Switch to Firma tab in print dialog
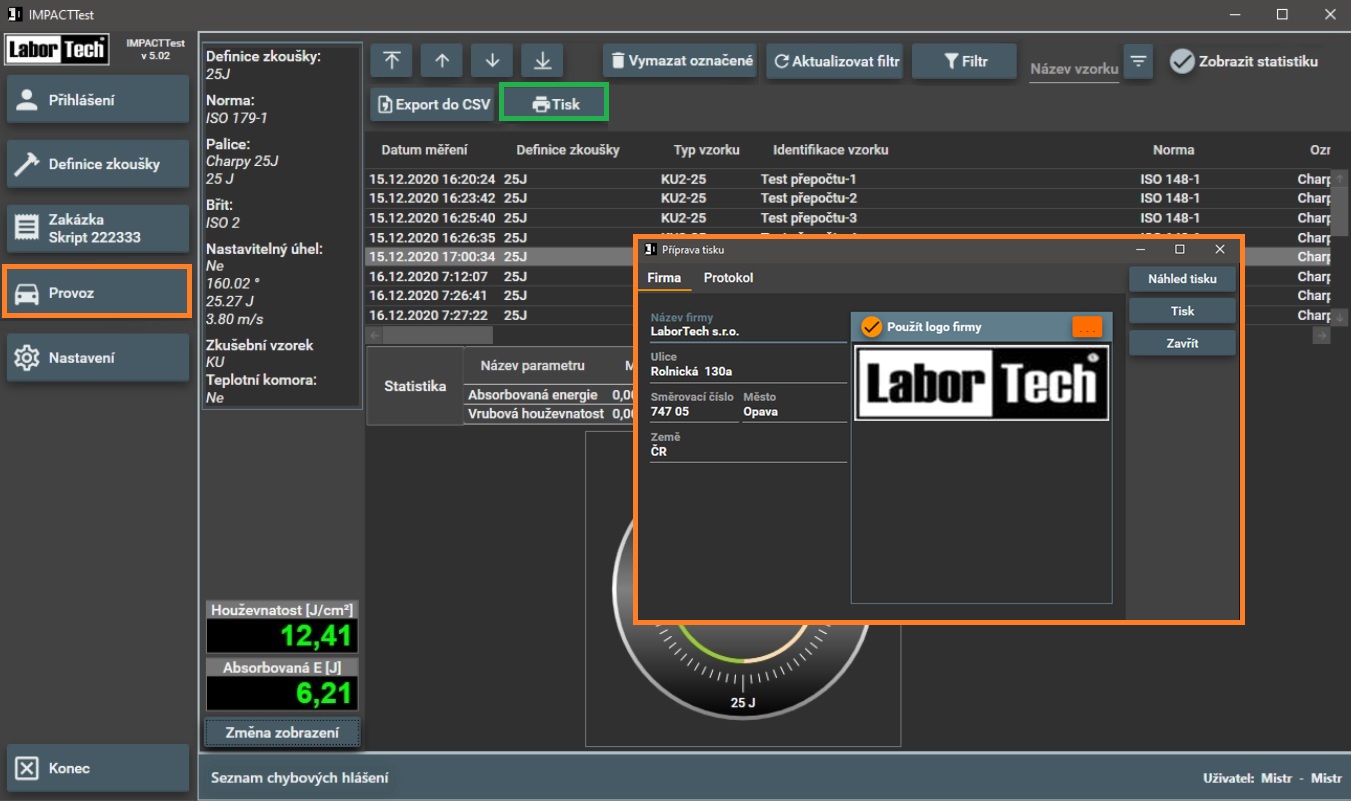1351x801 pixels. point(664,278)
